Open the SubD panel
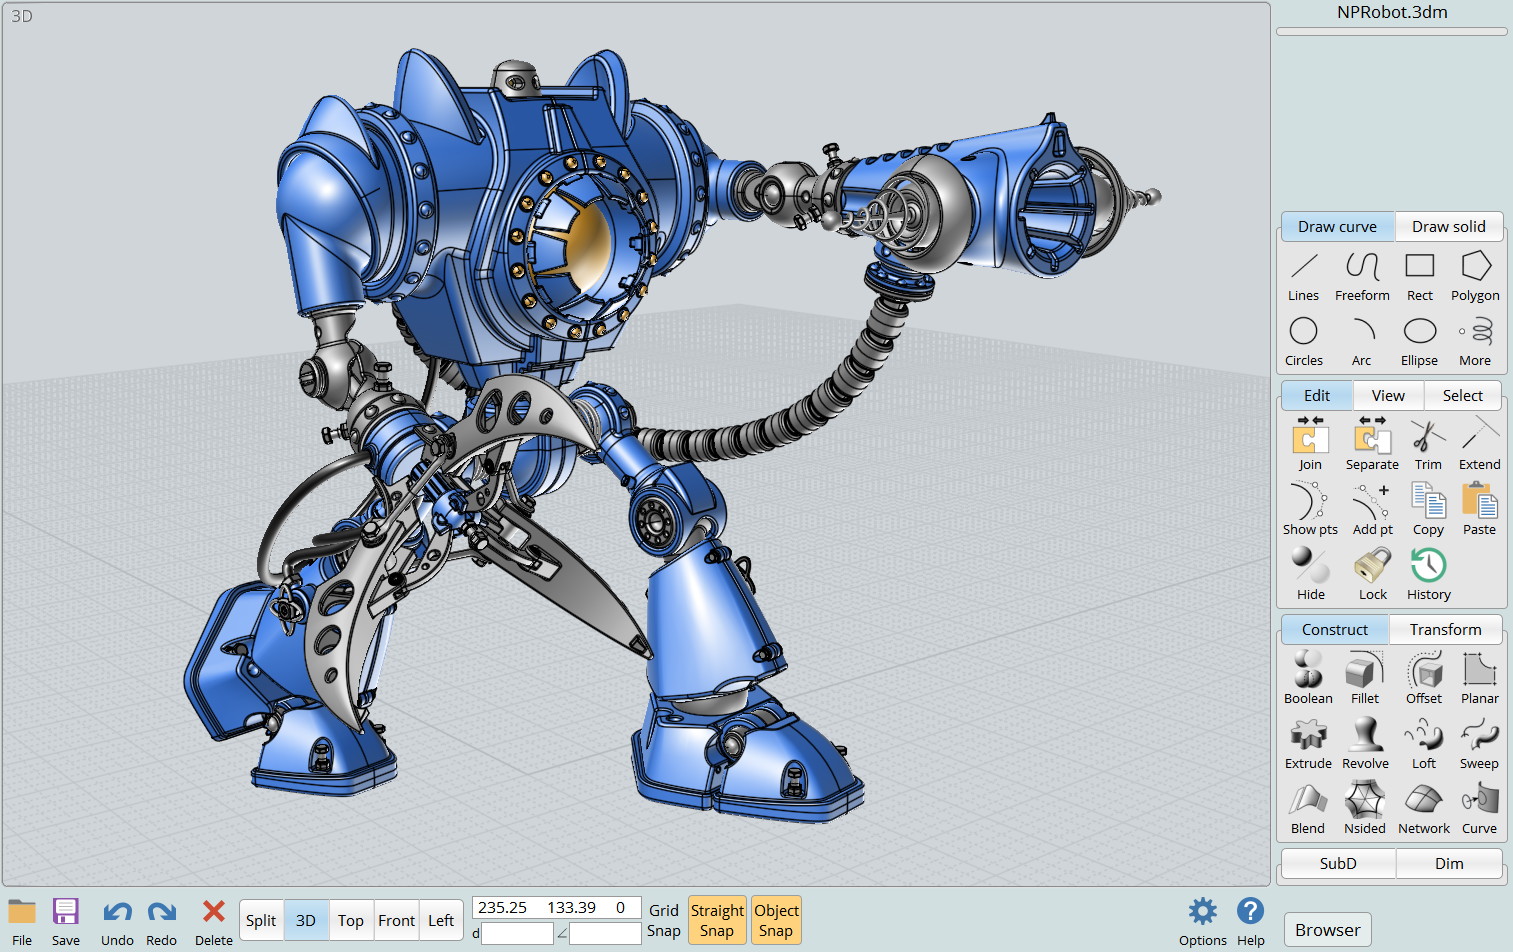Image resolution: width=1513 pixels, height=952 pixels. [1338, 863]
